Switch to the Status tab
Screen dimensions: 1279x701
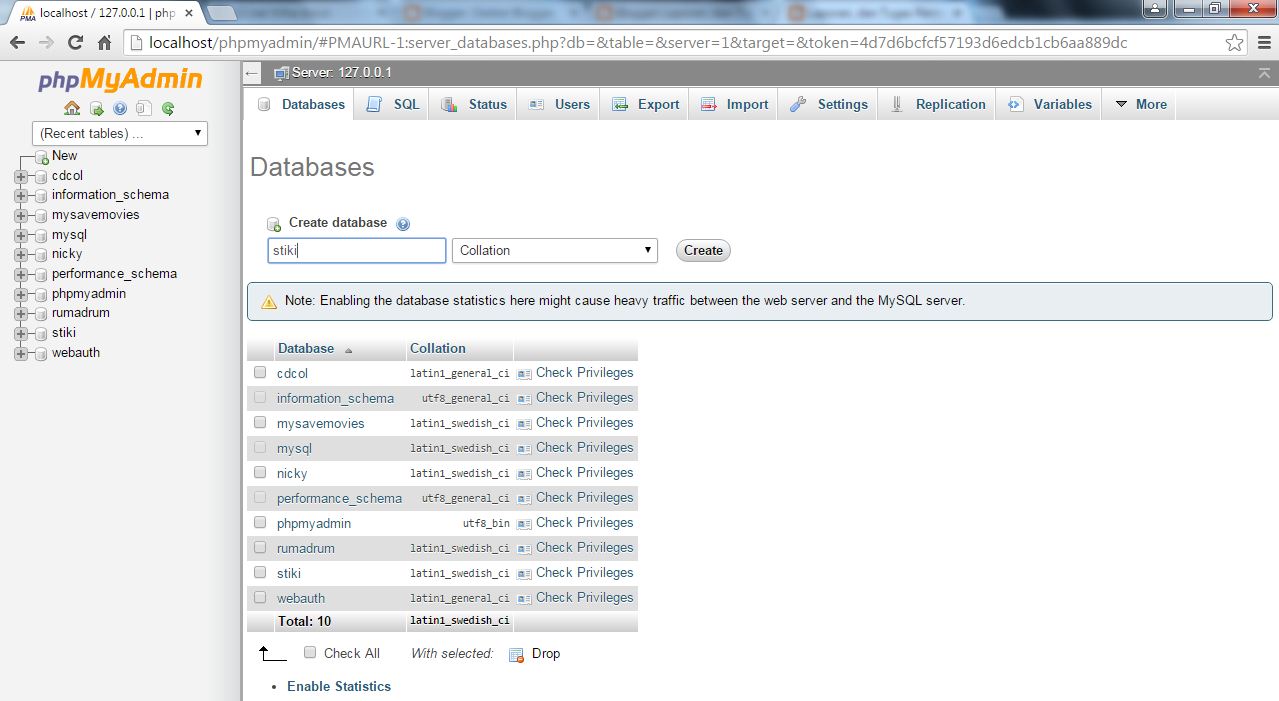point(473,104)
